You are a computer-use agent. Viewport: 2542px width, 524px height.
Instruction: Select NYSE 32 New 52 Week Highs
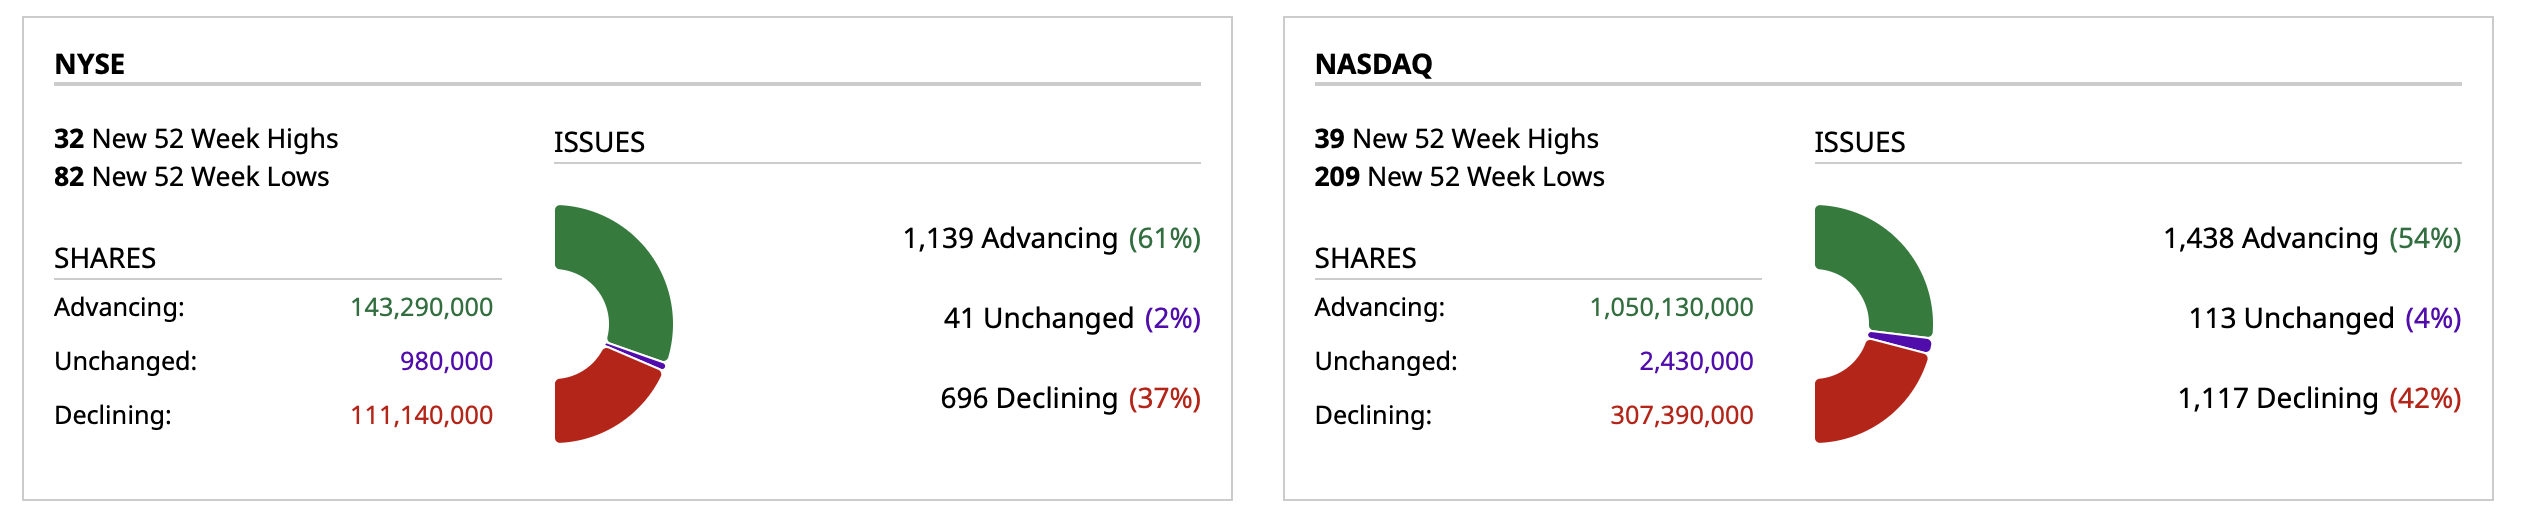point(196,138)
